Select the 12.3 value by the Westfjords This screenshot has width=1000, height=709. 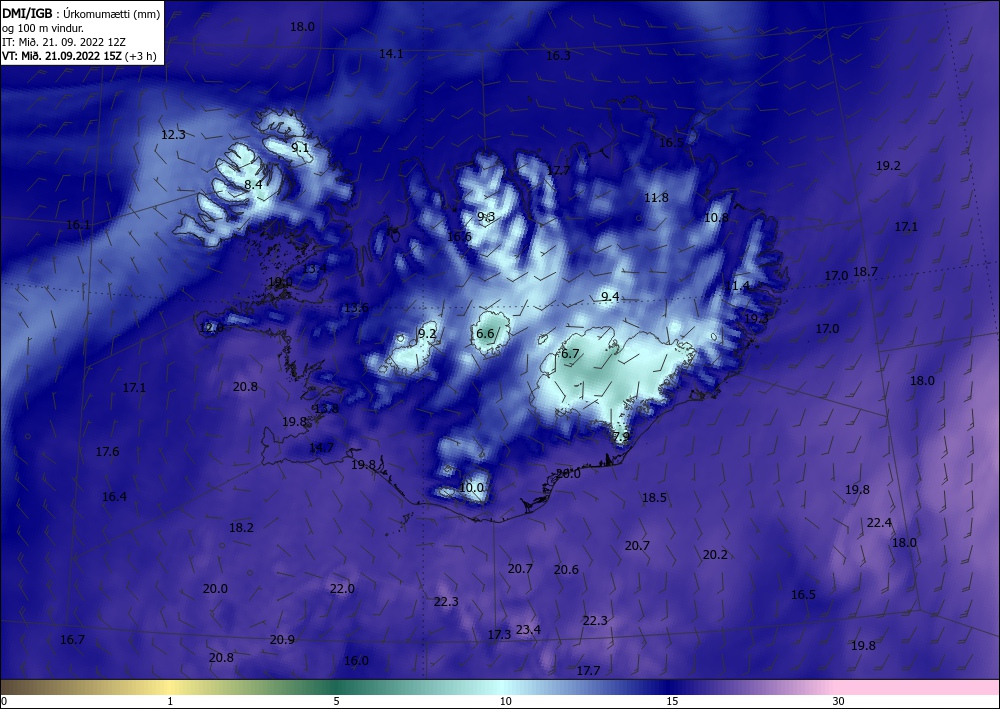pyautogui.click(x=173, y=135)
